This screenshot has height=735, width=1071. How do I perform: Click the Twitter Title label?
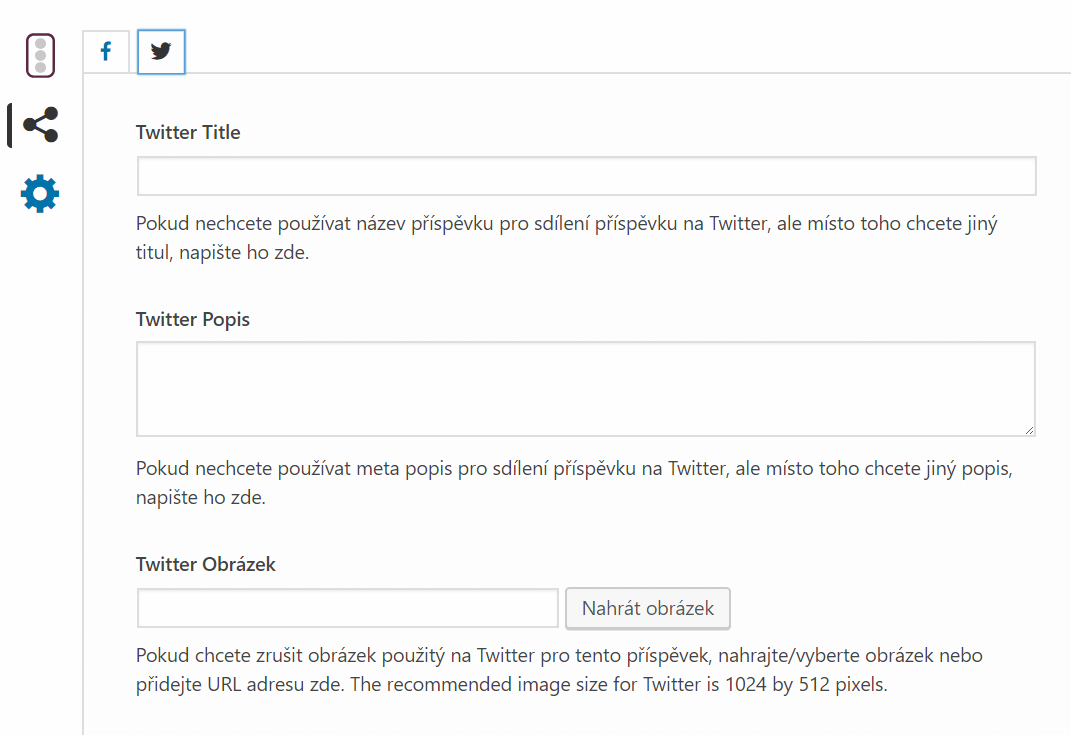point(188,132)
